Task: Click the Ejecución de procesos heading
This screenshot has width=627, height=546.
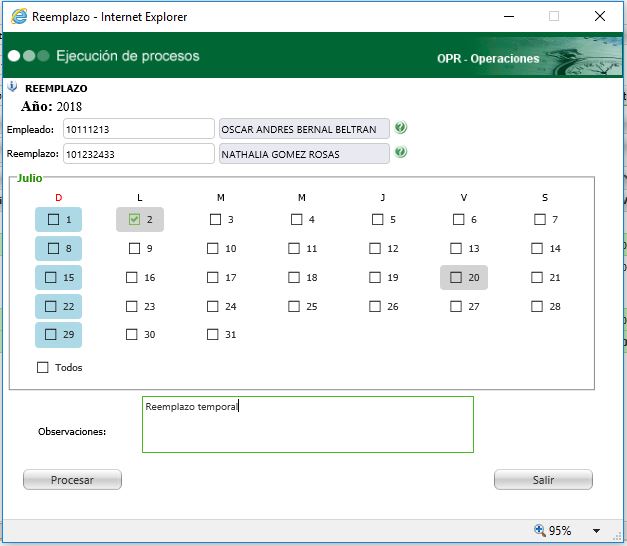Action: pos(128,56)
